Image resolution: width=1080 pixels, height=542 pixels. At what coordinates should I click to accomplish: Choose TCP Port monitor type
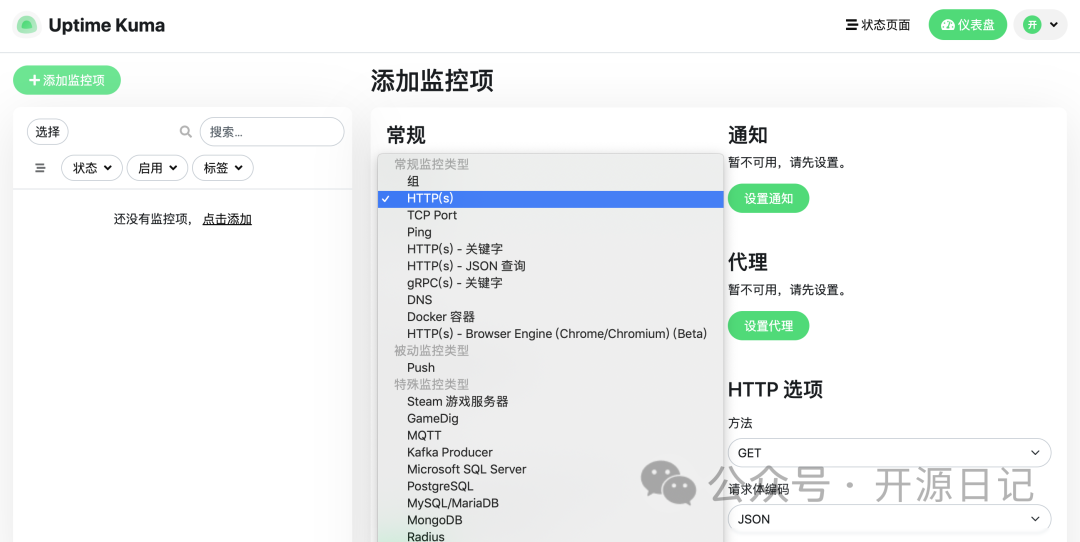tap(551, 216)
